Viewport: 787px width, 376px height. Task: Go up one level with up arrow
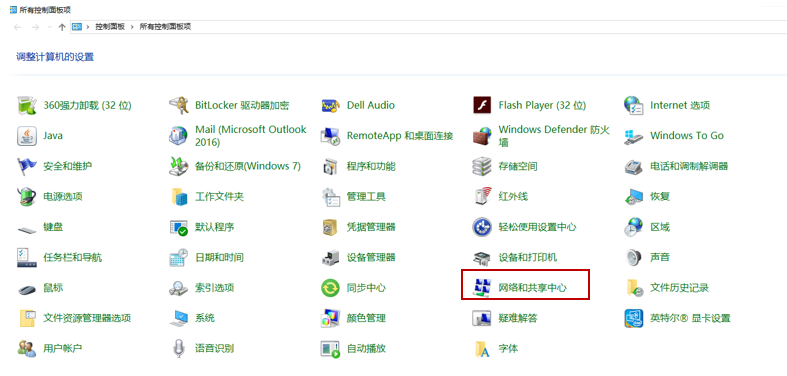pos(62,27)
